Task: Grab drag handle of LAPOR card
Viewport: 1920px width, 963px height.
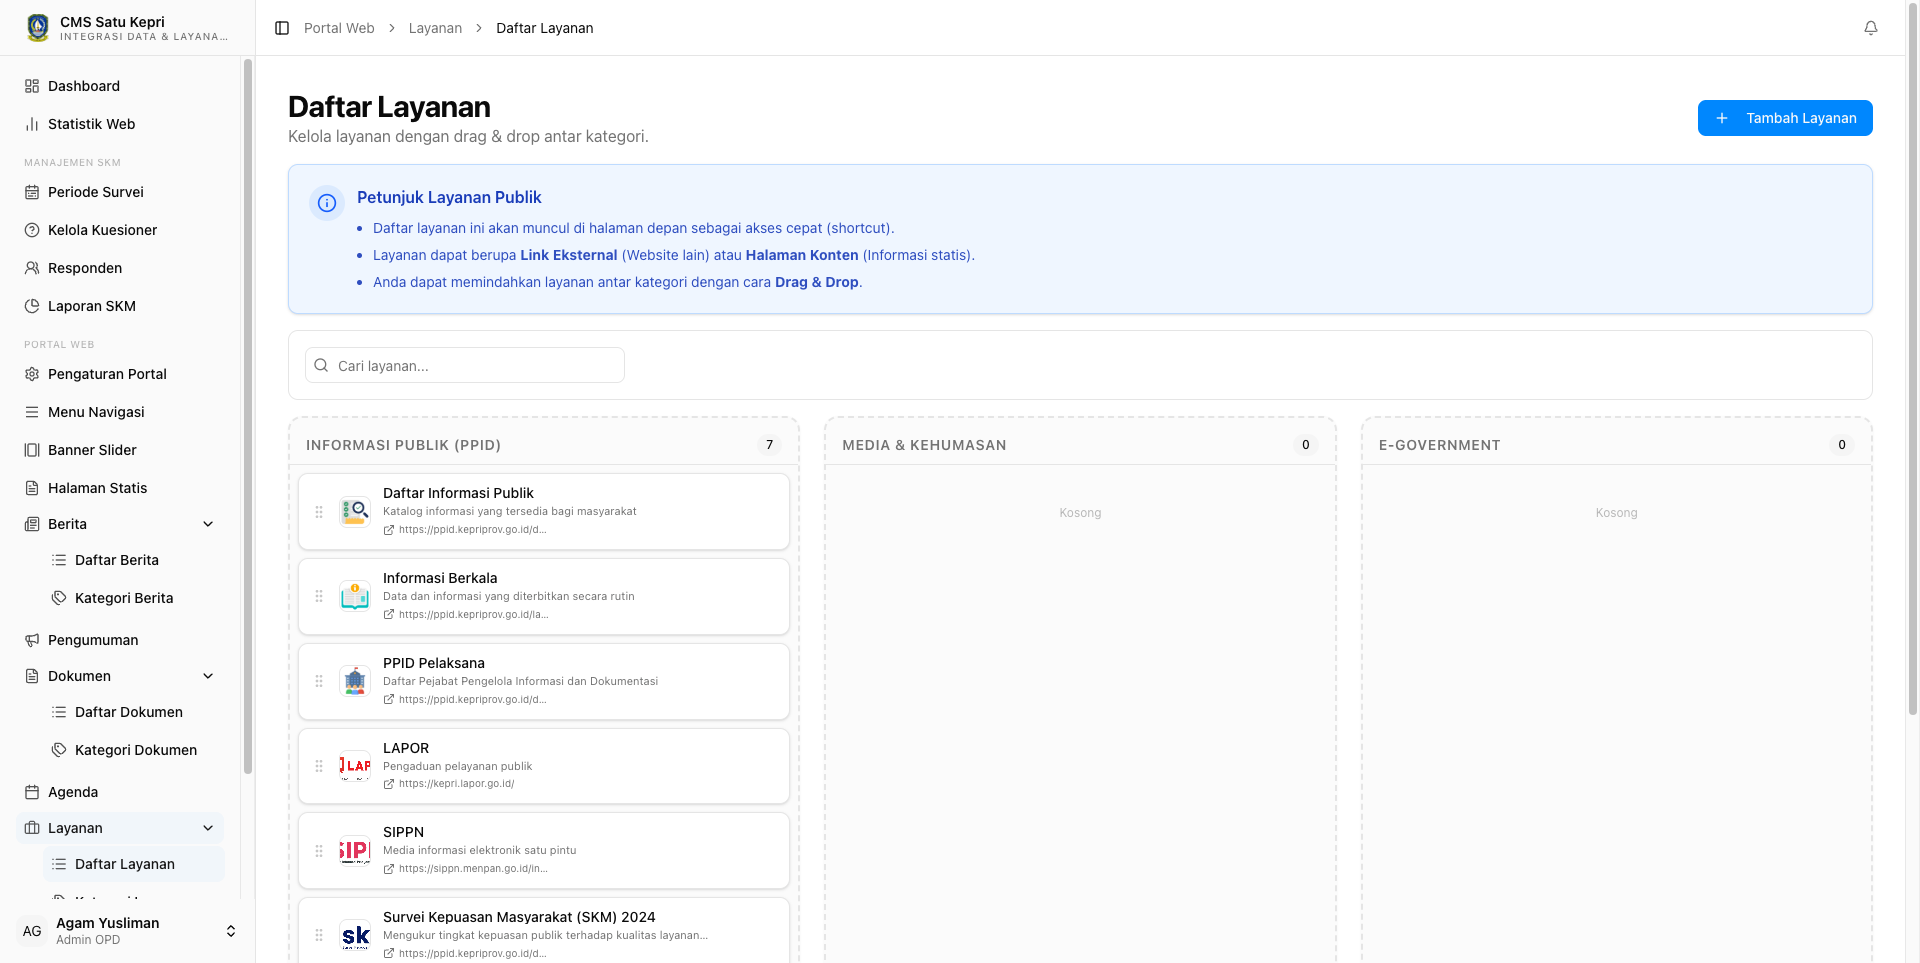Action: click(x=319, y=766)
